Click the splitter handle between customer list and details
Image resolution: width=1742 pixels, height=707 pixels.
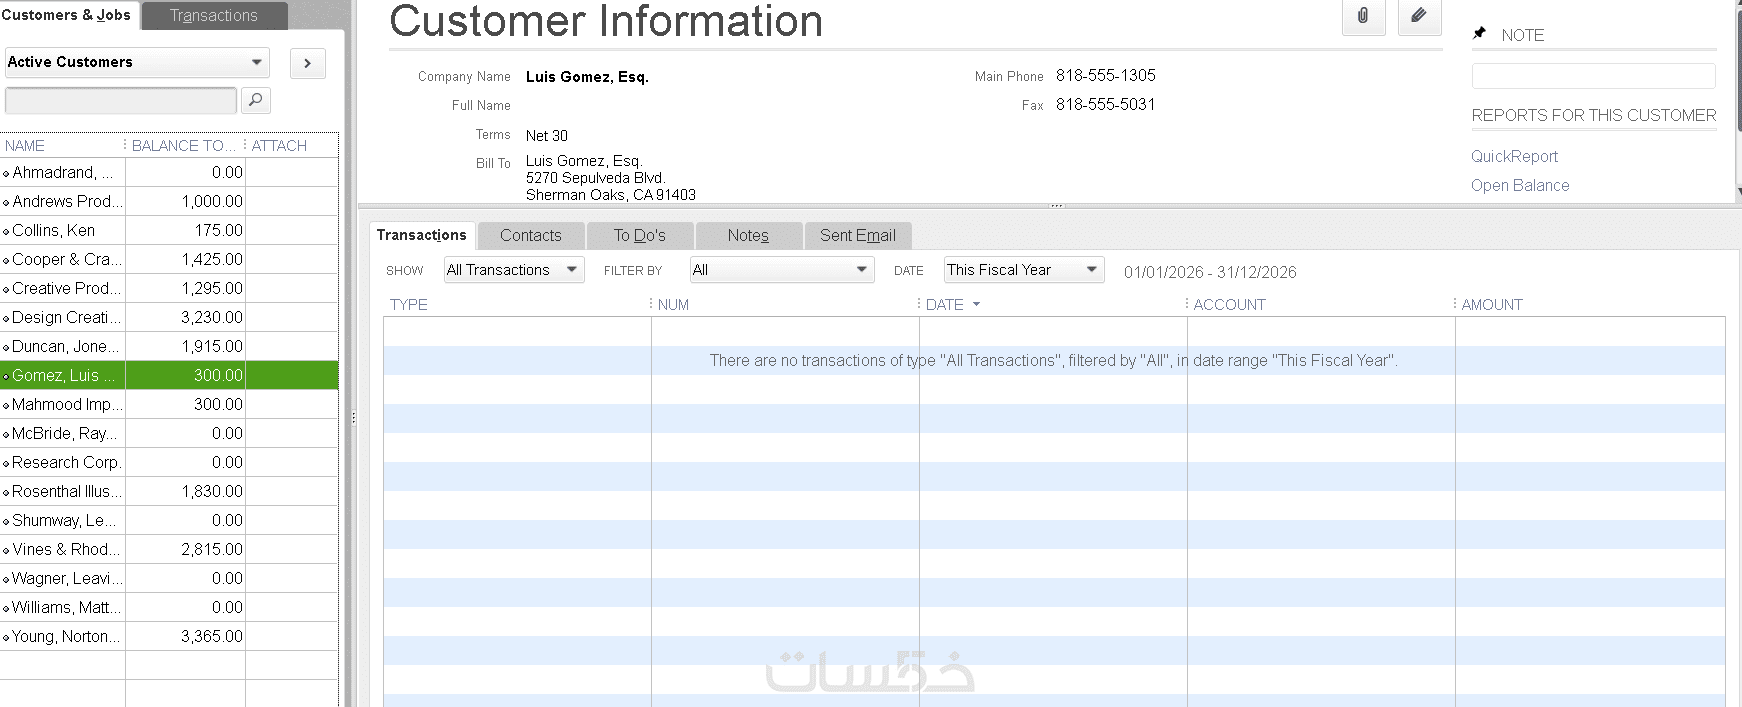pos(353,418)
